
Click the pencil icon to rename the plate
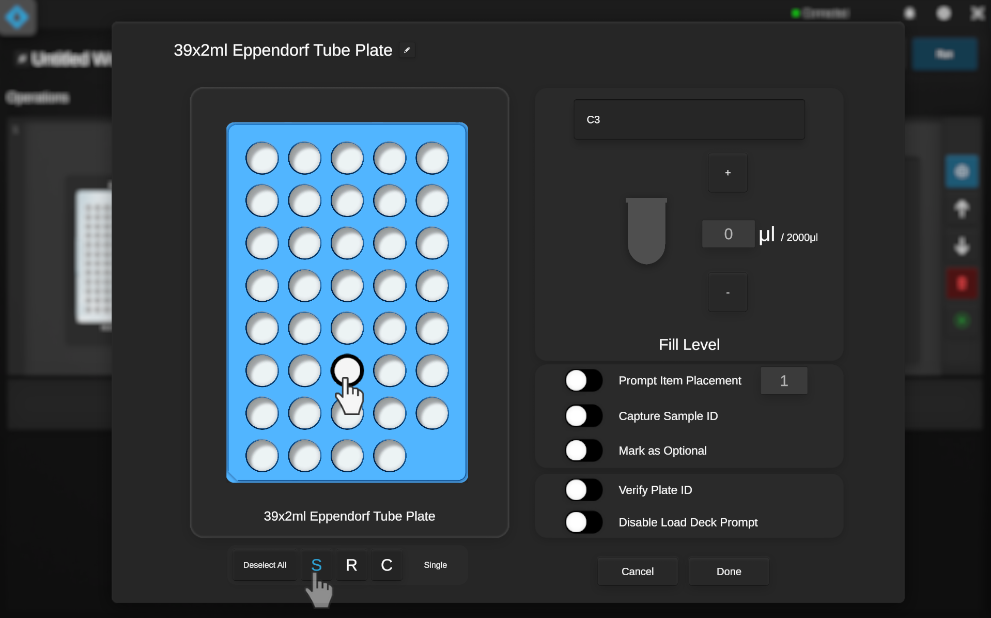[407, 51]
